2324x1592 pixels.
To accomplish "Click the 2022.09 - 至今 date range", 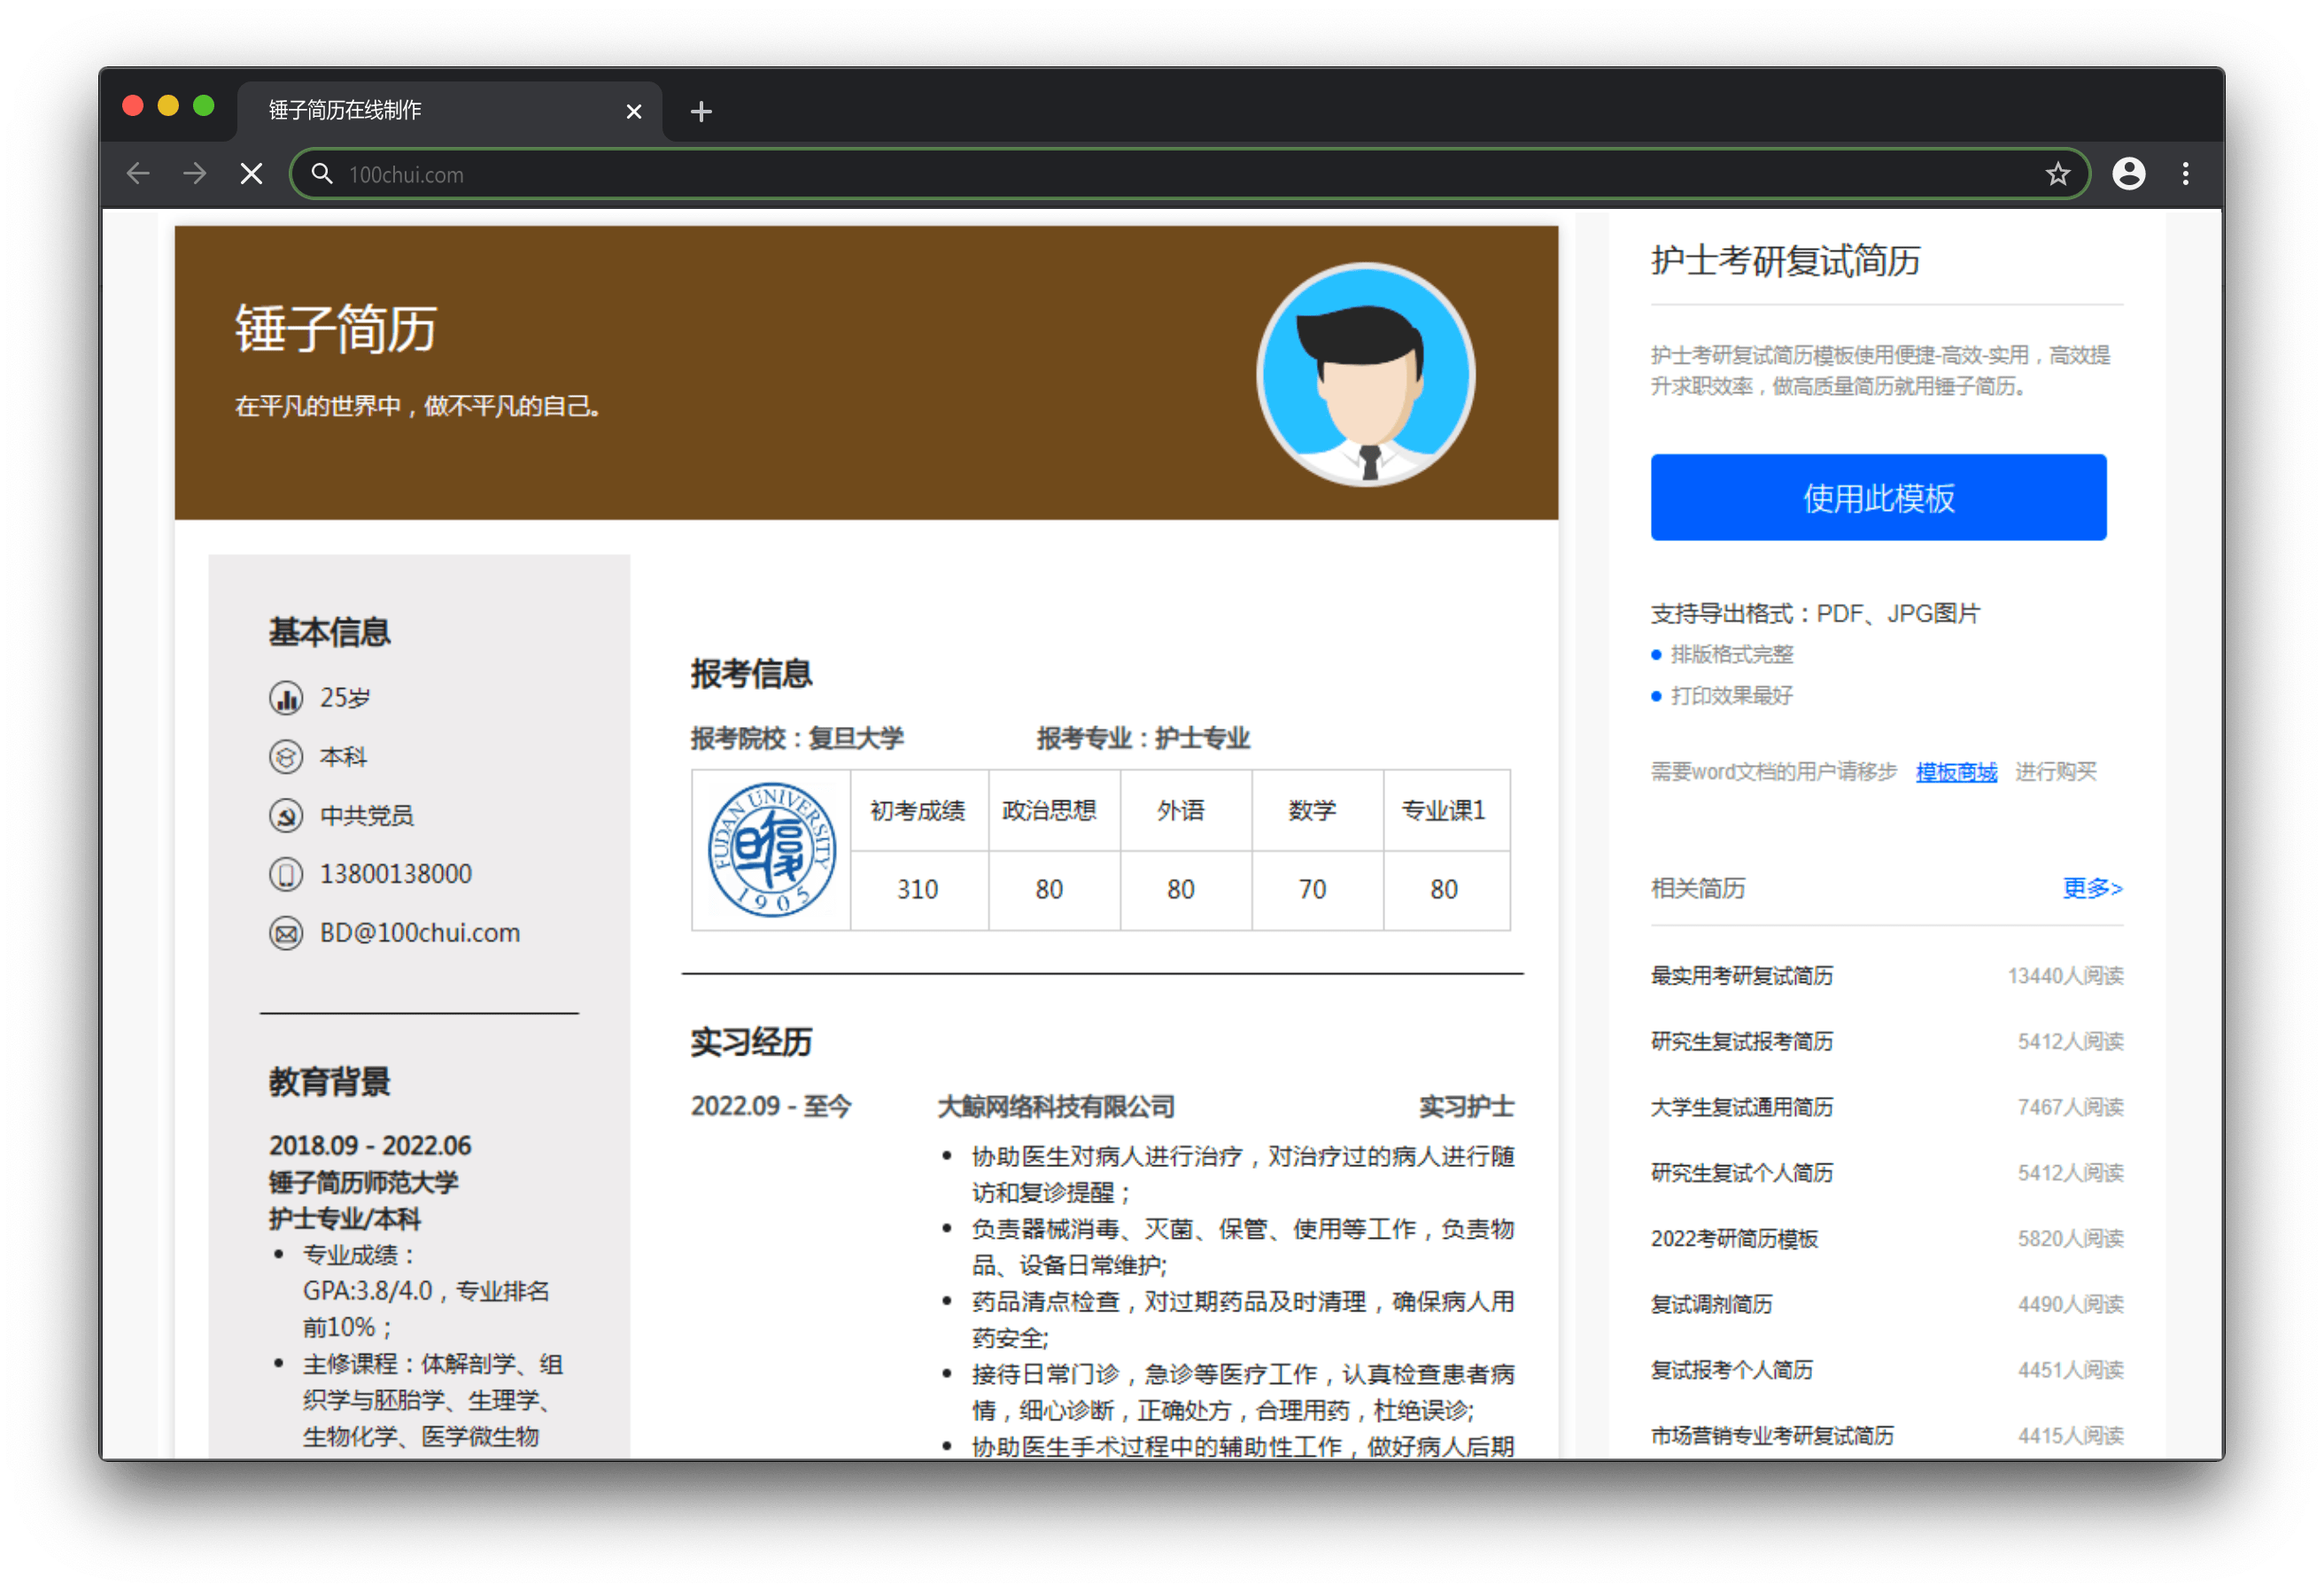I will tap(771, 1107).
